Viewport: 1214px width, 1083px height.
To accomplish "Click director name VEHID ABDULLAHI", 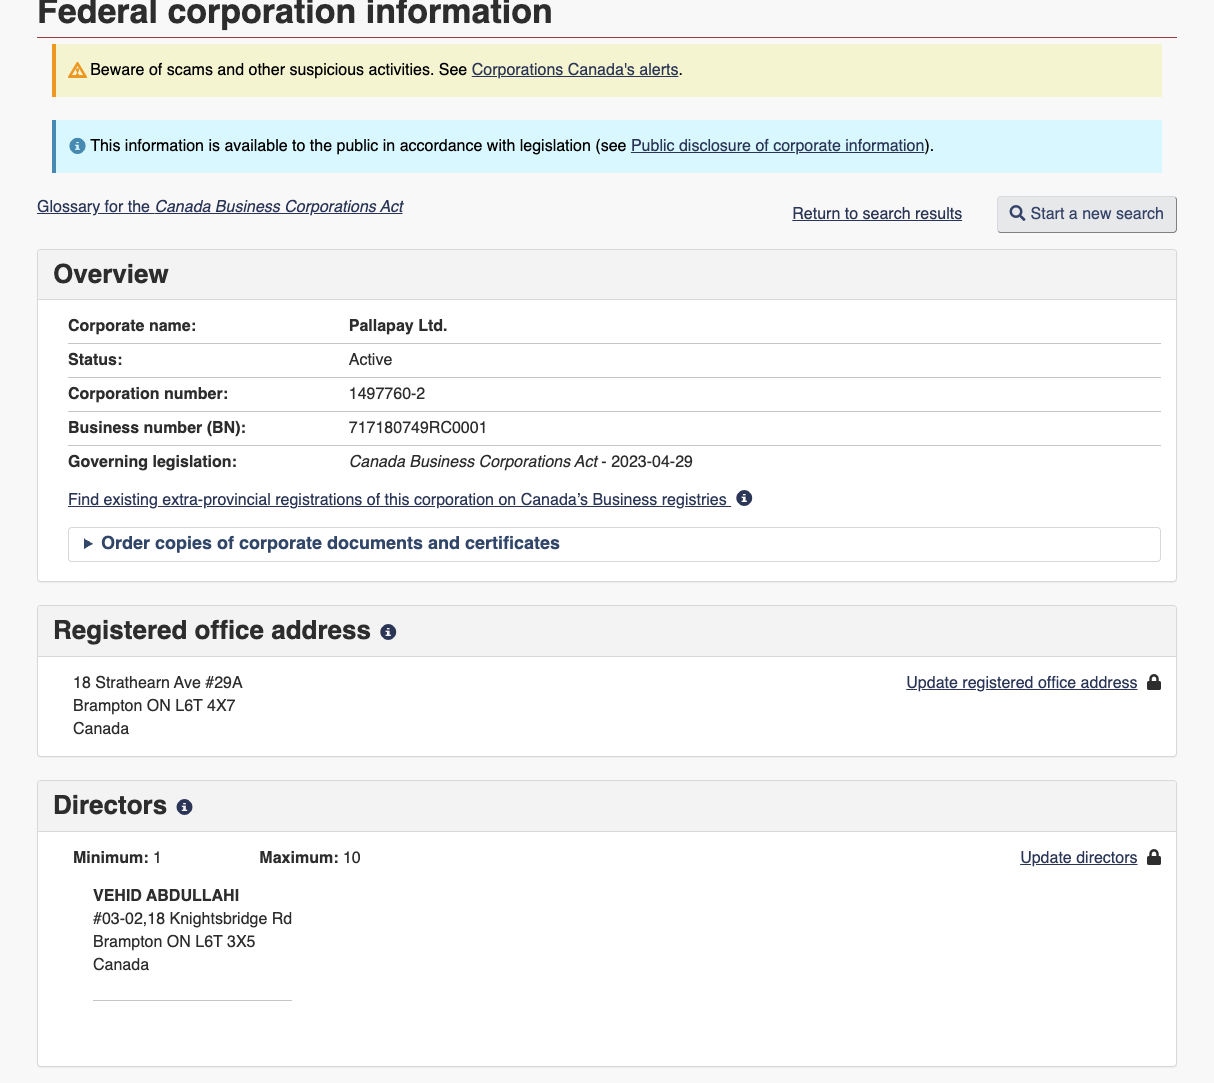I will pos(166,896).
